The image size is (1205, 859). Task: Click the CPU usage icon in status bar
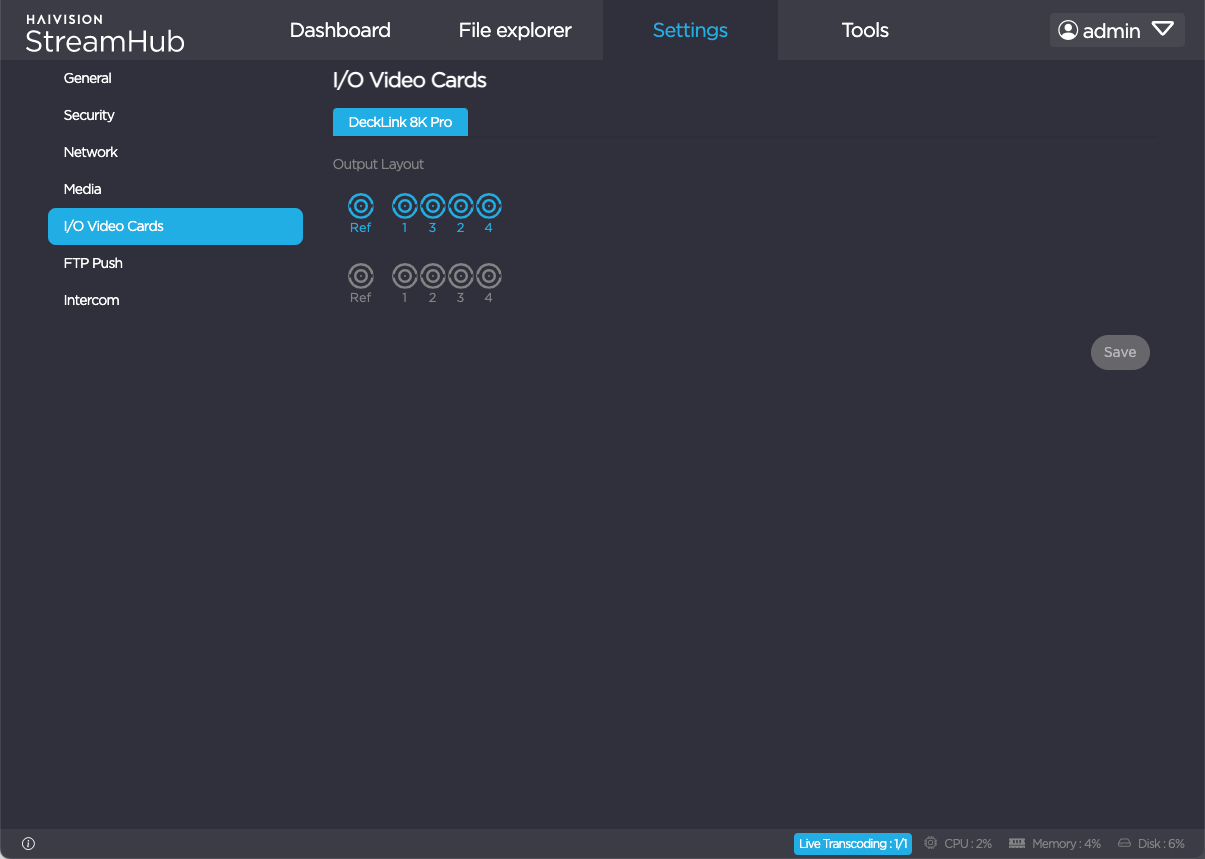(930, 843)
